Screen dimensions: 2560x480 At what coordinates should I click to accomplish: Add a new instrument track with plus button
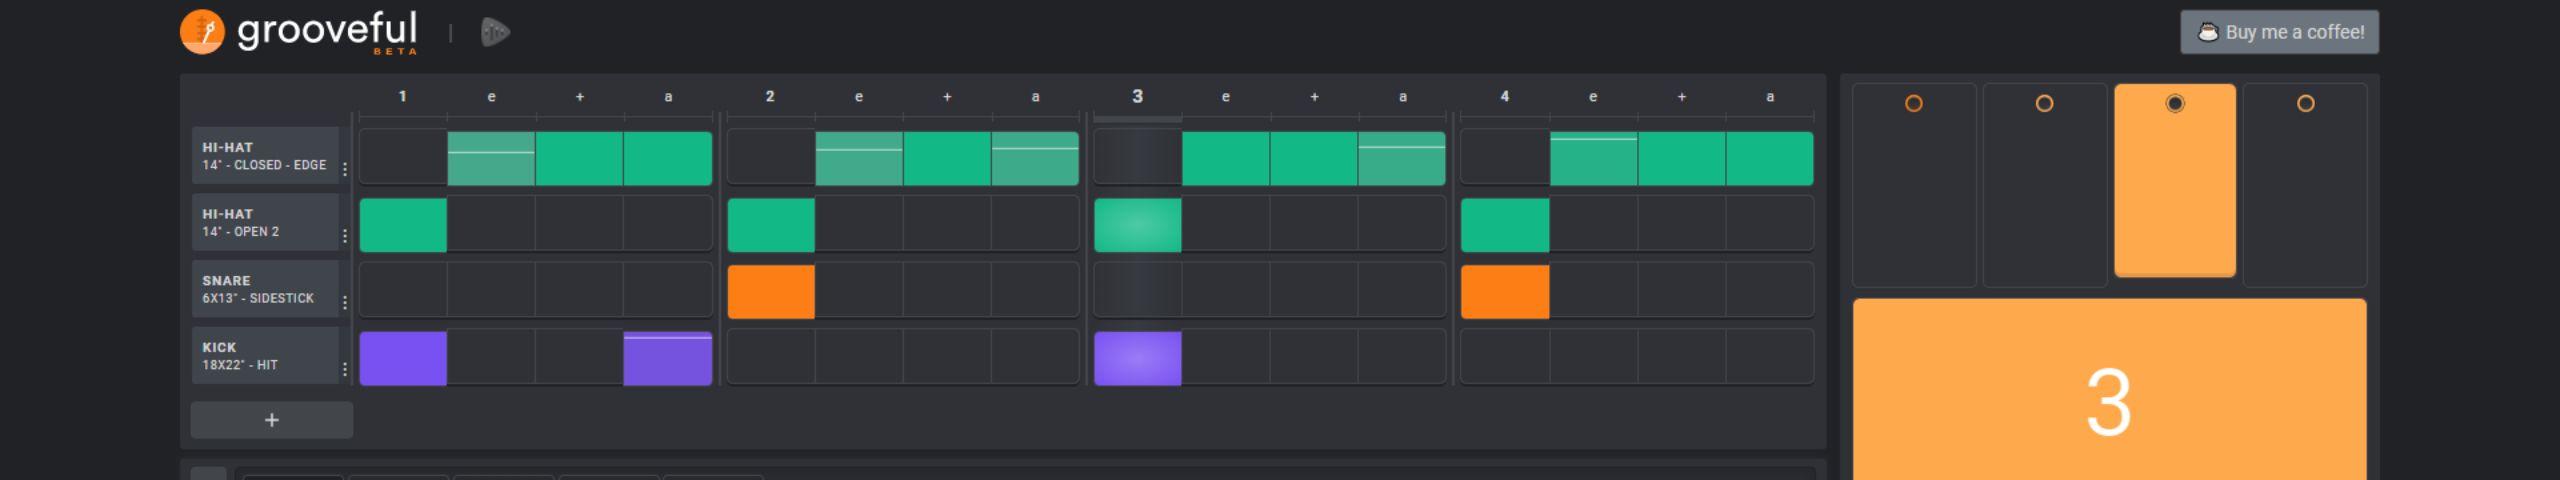pyautogui.click(x=271, y=420)
